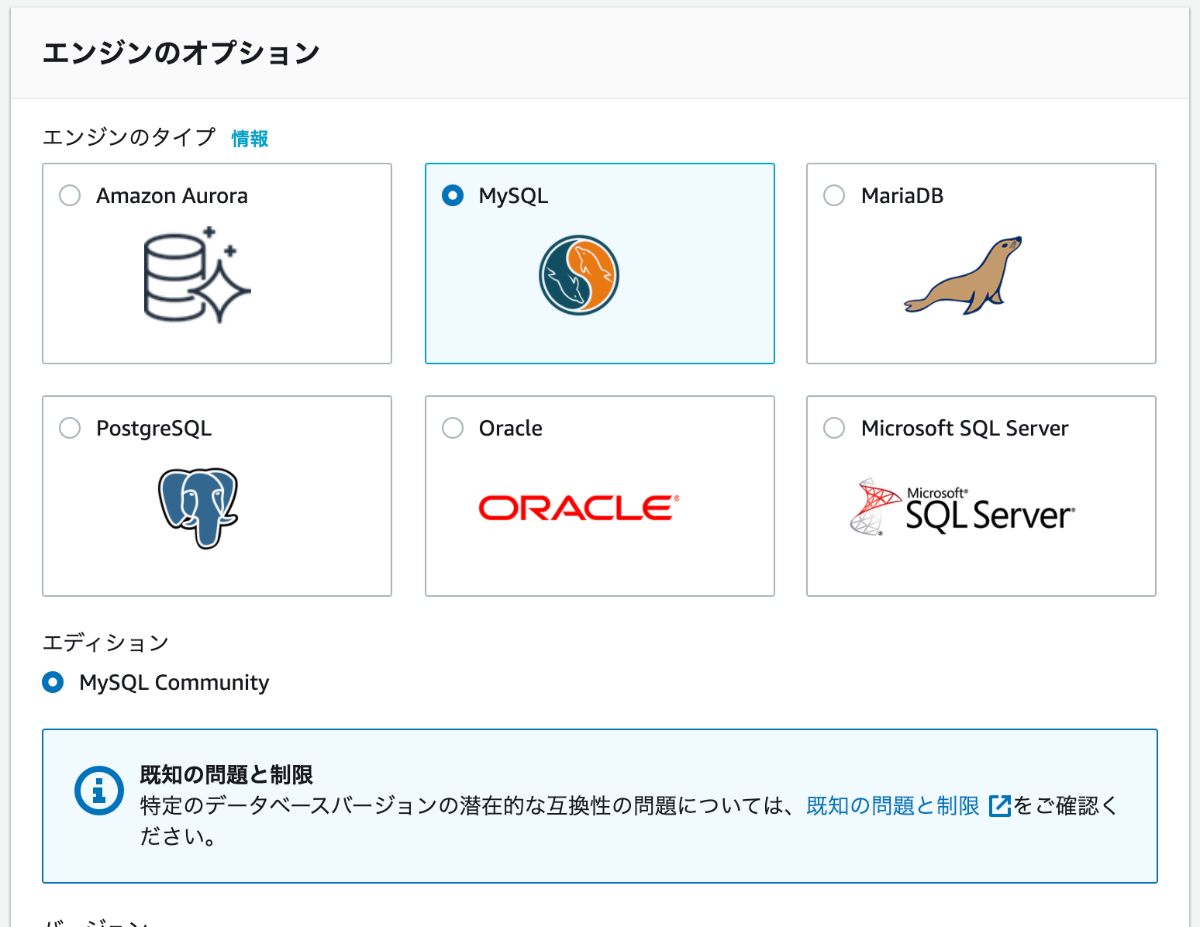1200x927 pixels.
Task: Click the MySQL dolphin logo icon
Action: [x=579, y=275]
